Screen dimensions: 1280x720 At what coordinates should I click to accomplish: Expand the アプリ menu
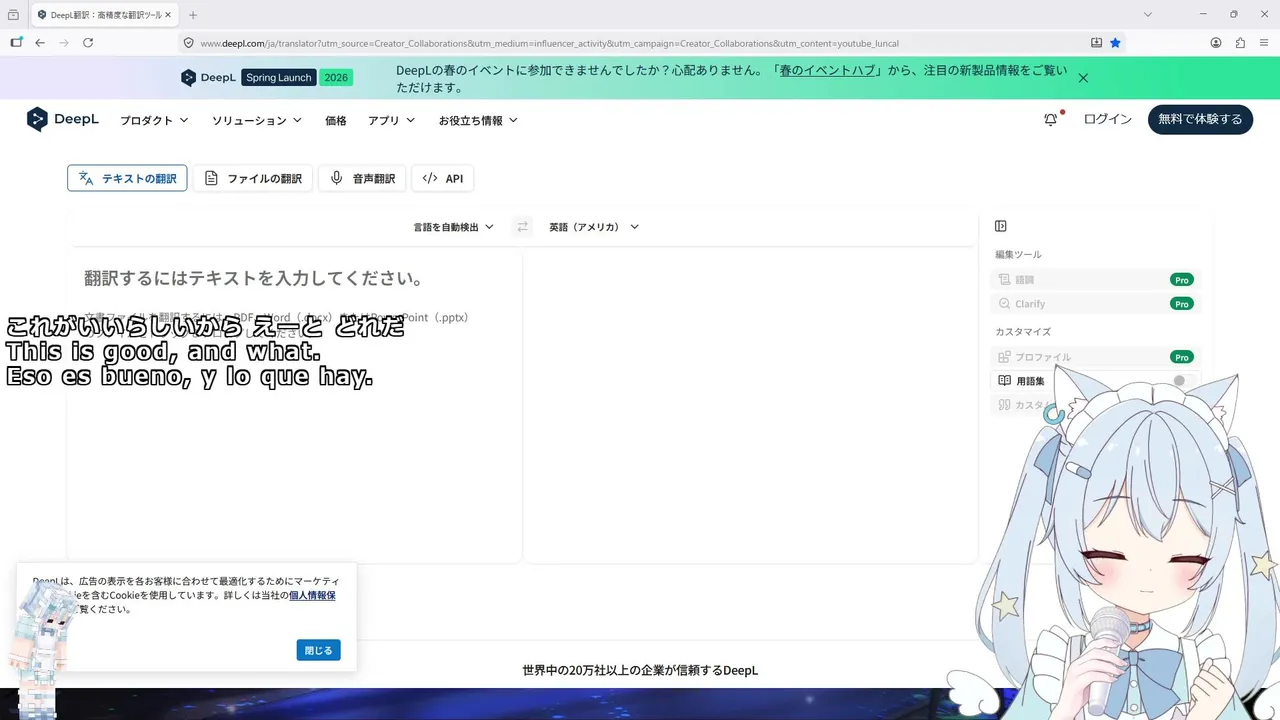(391, 120)
